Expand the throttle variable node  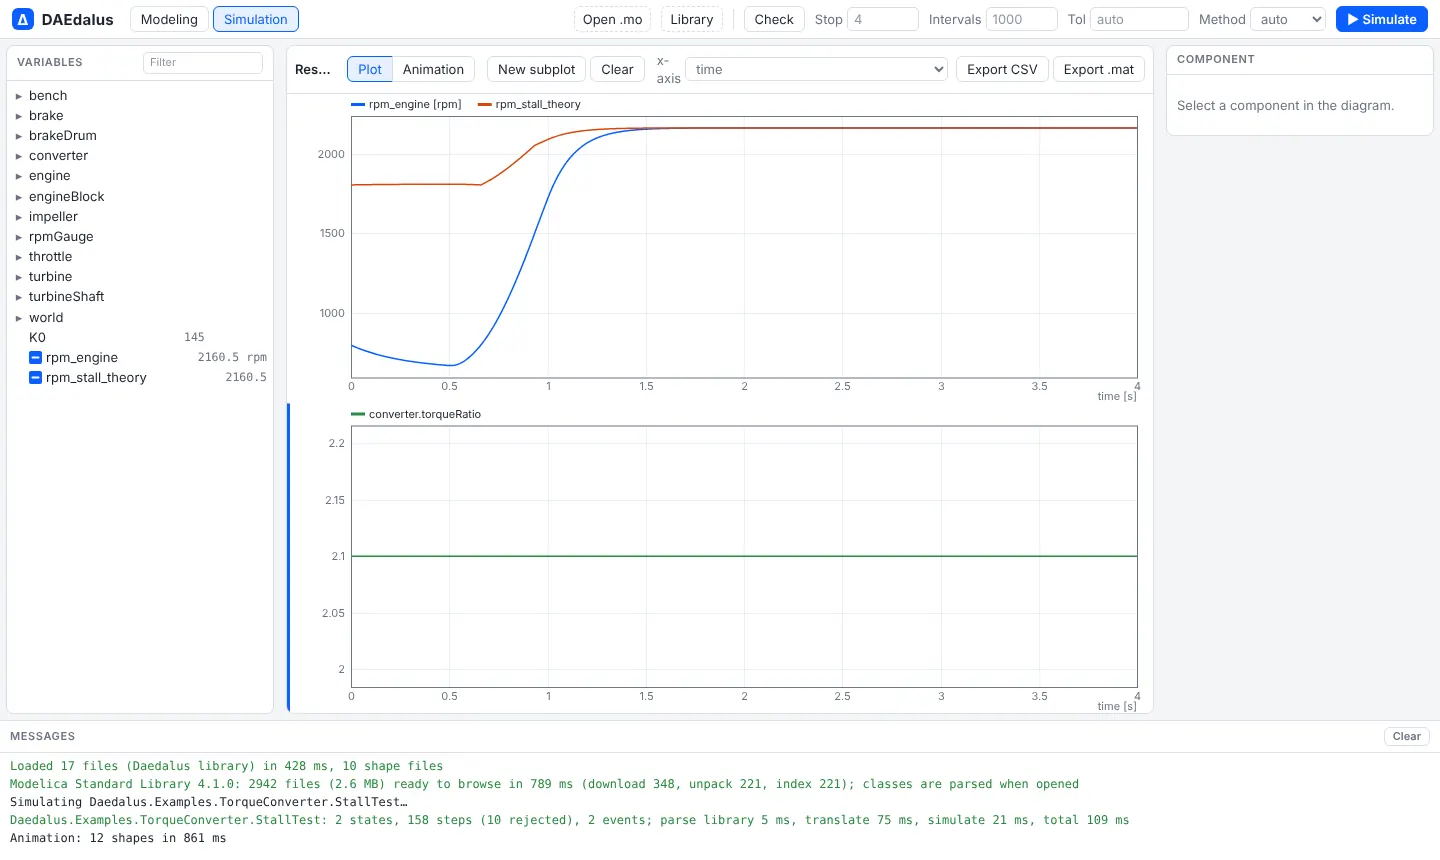[x=19, y=257]
